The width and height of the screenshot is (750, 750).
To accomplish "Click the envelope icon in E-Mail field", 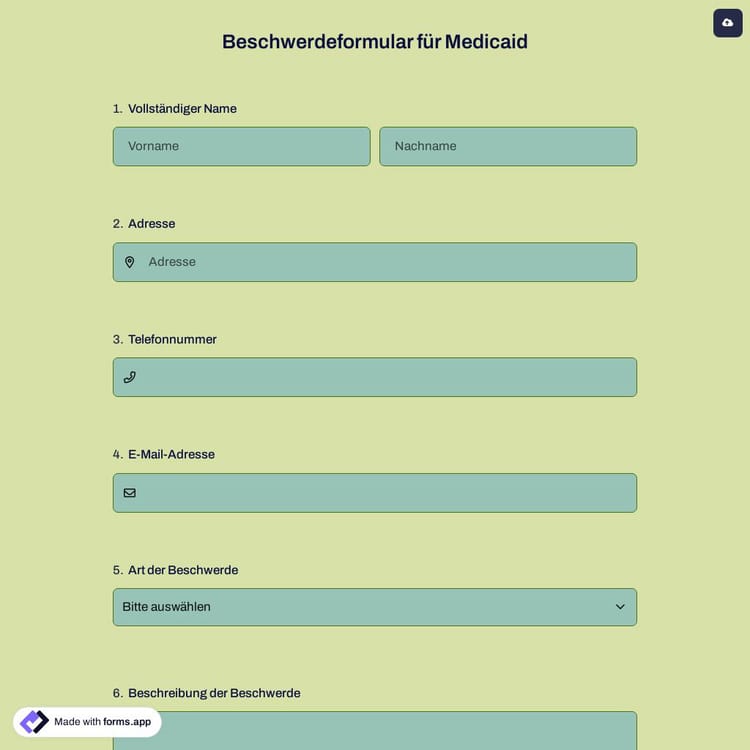I will [x=129, y=493].
